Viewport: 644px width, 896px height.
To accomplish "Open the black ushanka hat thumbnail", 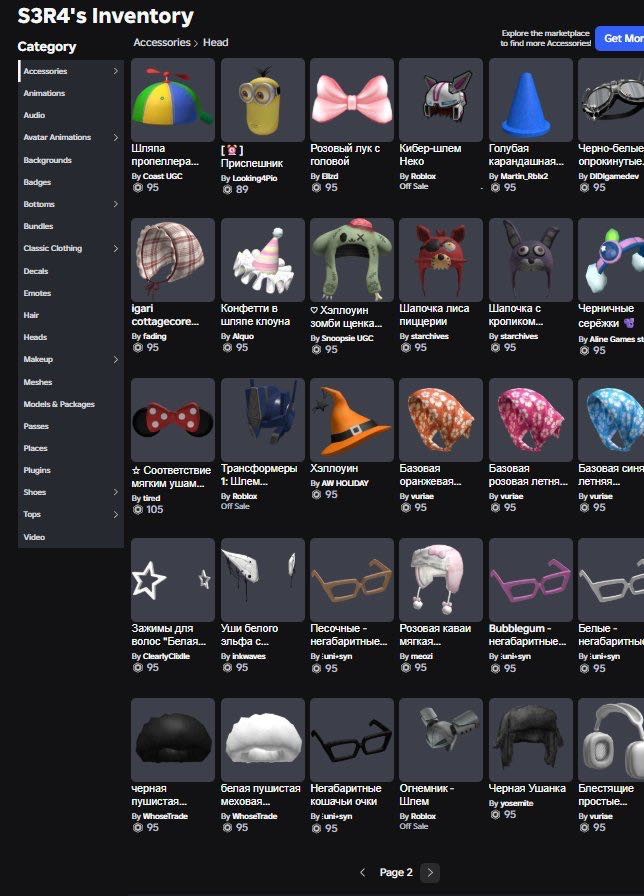I will (530, 739).
